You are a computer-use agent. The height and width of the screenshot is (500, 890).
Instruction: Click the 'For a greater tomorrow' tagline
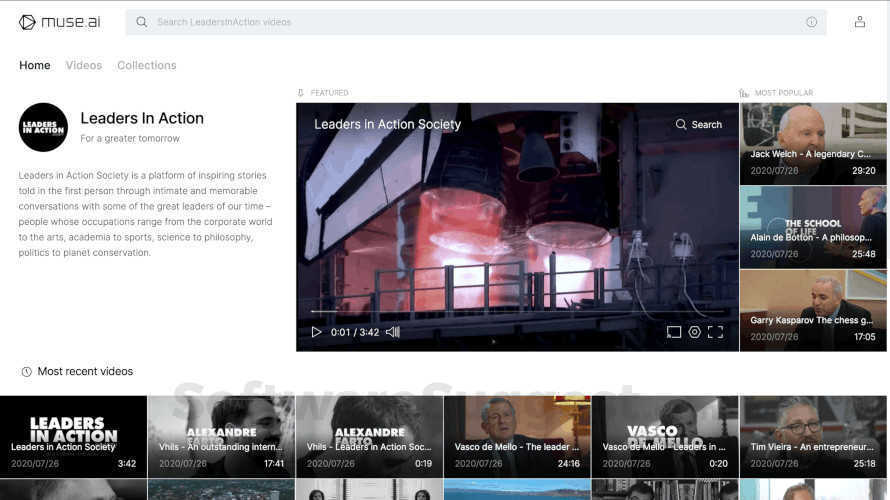click(x=130, y=138)
